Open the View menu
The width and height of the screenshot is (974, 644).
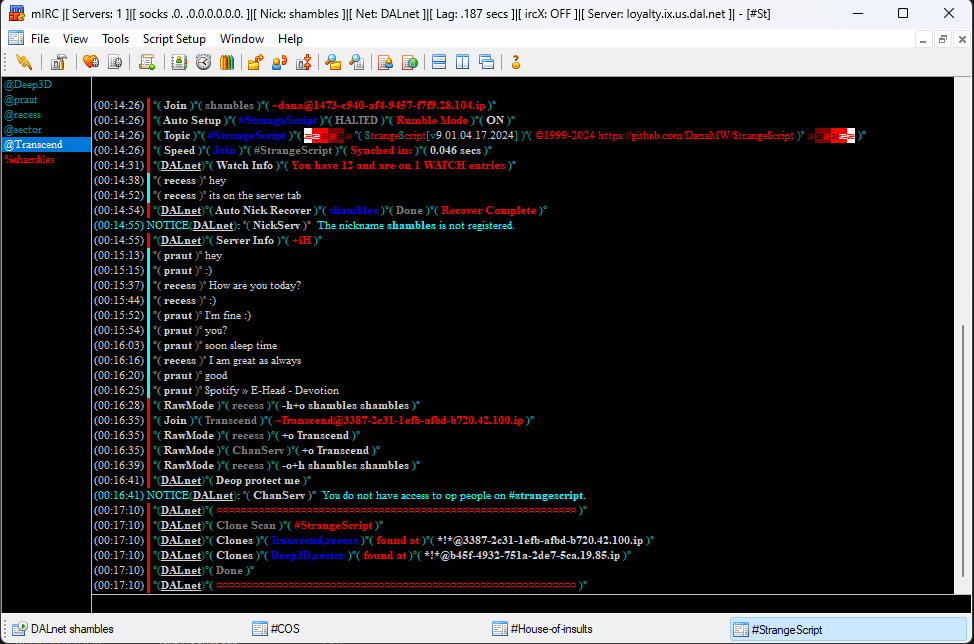[75, 39]
